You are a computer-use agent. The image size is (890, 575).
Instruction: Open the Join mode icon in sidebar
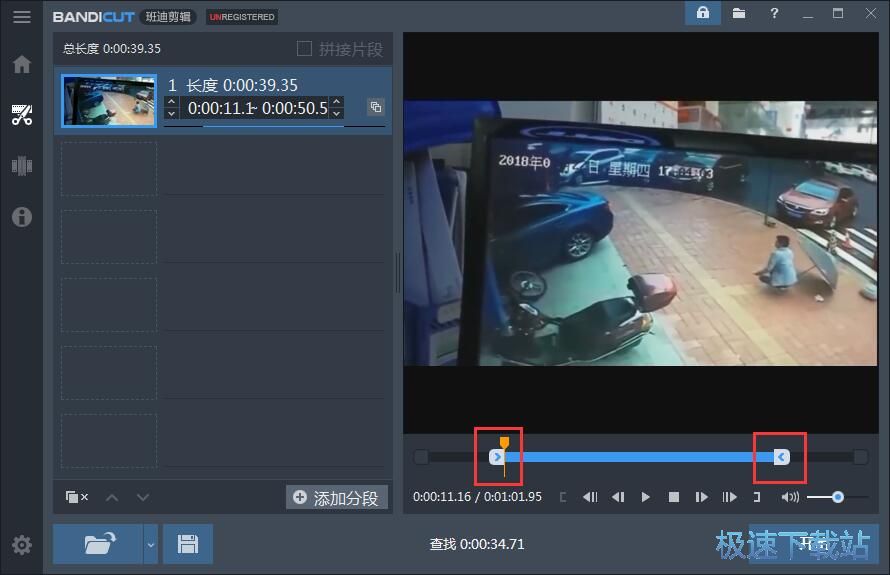click(22, 166)
